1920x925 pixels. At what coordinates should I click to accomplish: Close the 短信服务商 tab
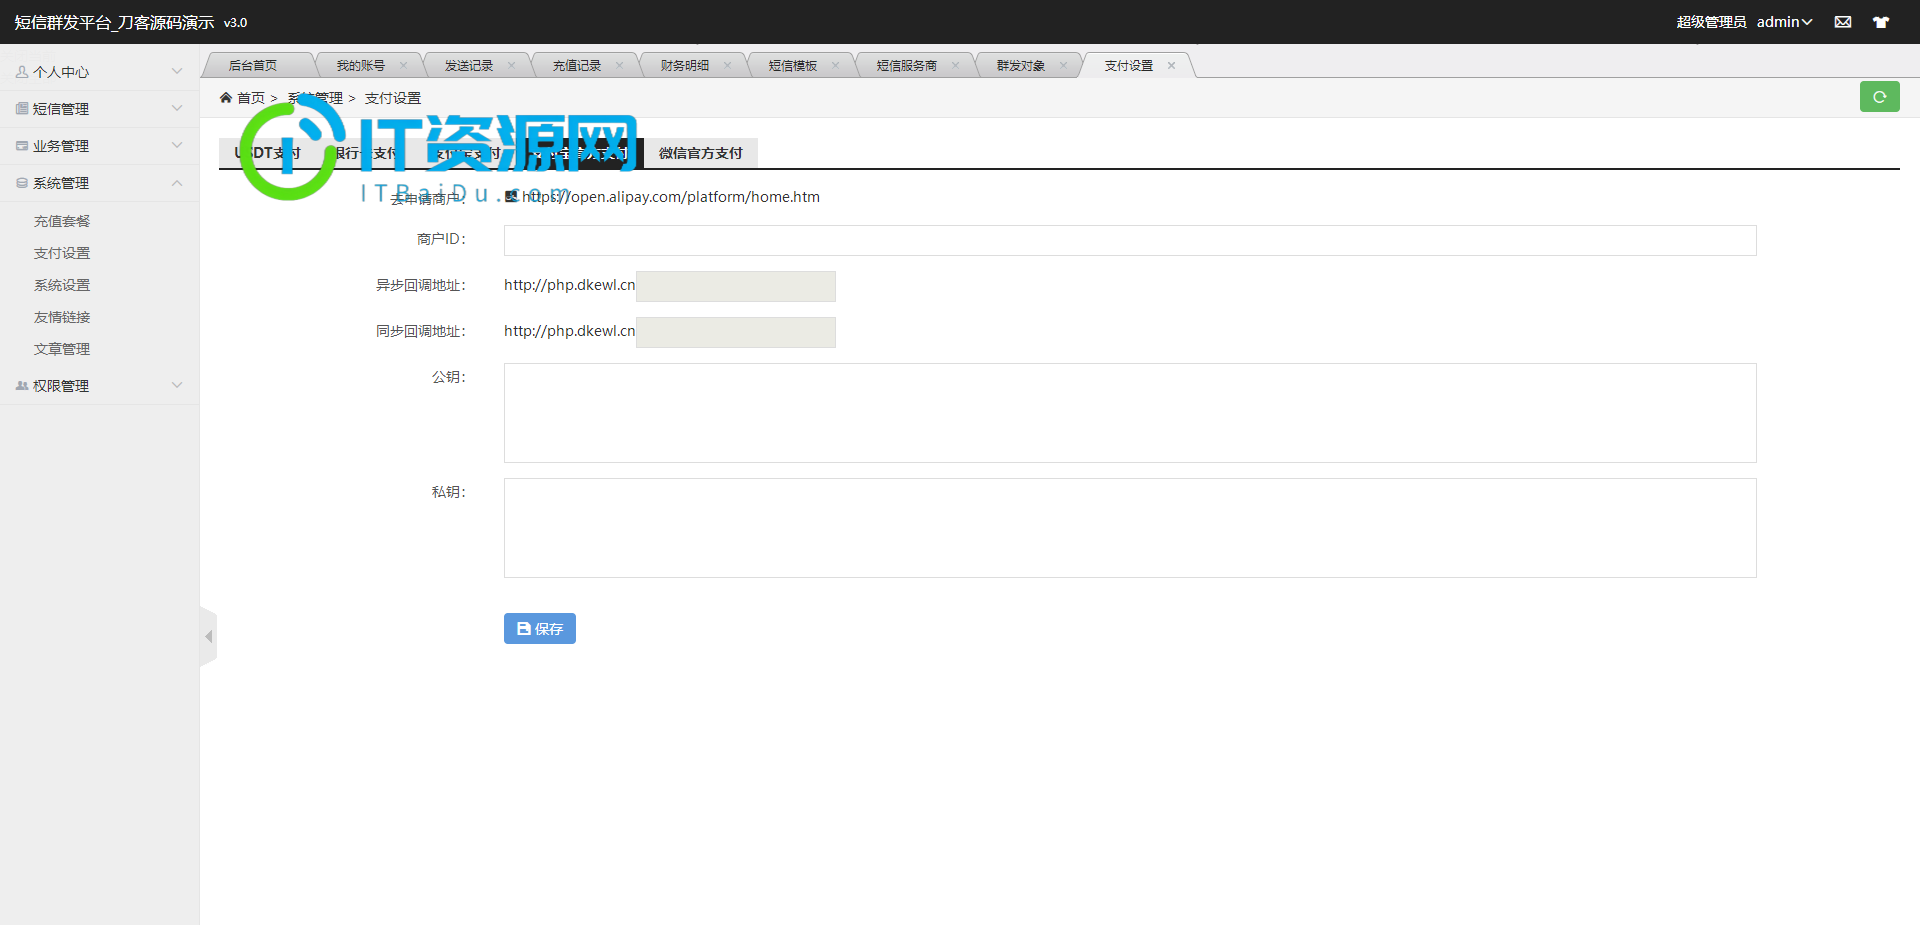[955, 65]
